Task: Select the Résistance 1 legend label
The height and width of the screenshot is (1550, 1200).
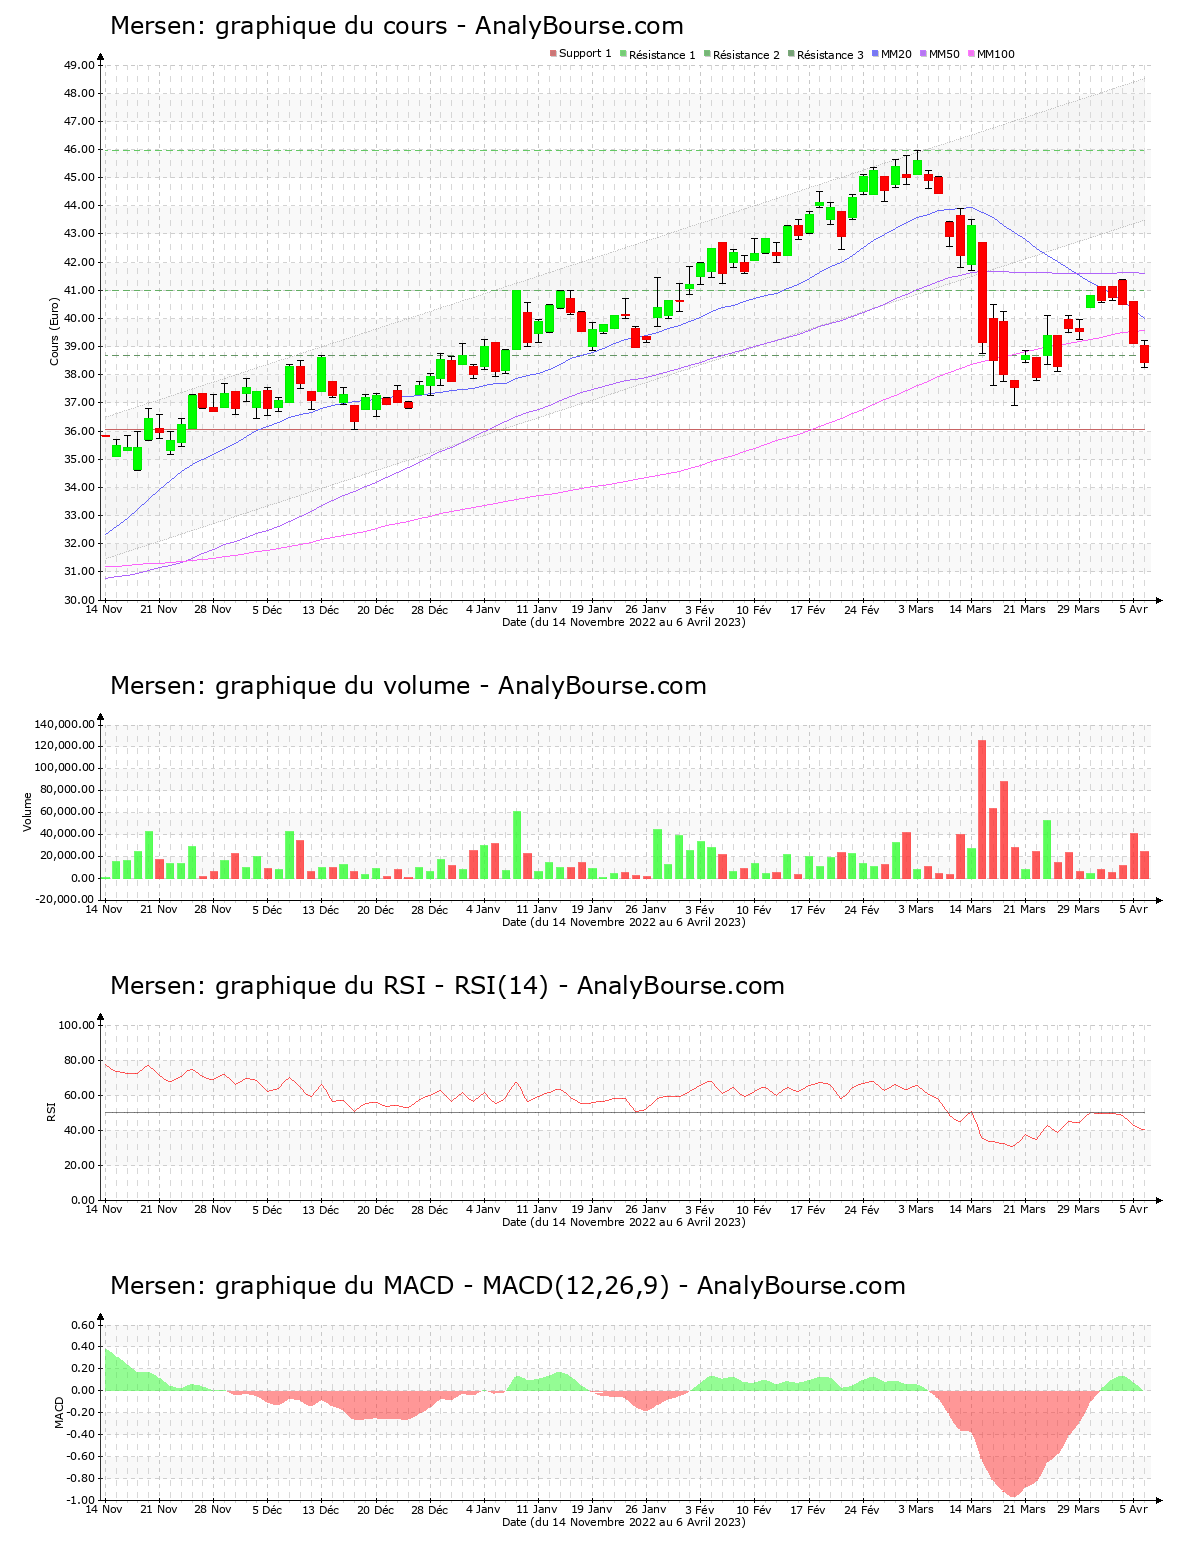Action: (662, 55)
